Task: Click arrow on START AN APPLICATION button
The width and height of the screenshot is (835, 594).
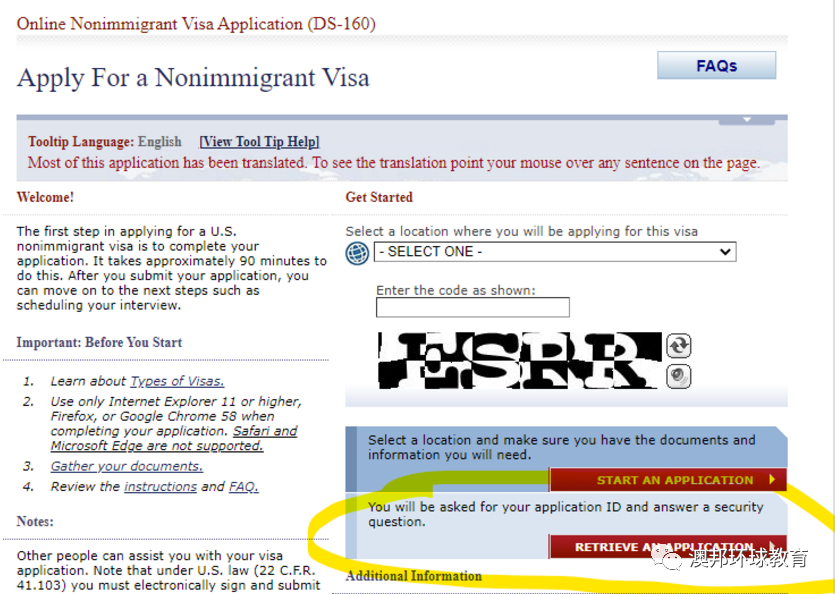Action: (x=772, y=480)
